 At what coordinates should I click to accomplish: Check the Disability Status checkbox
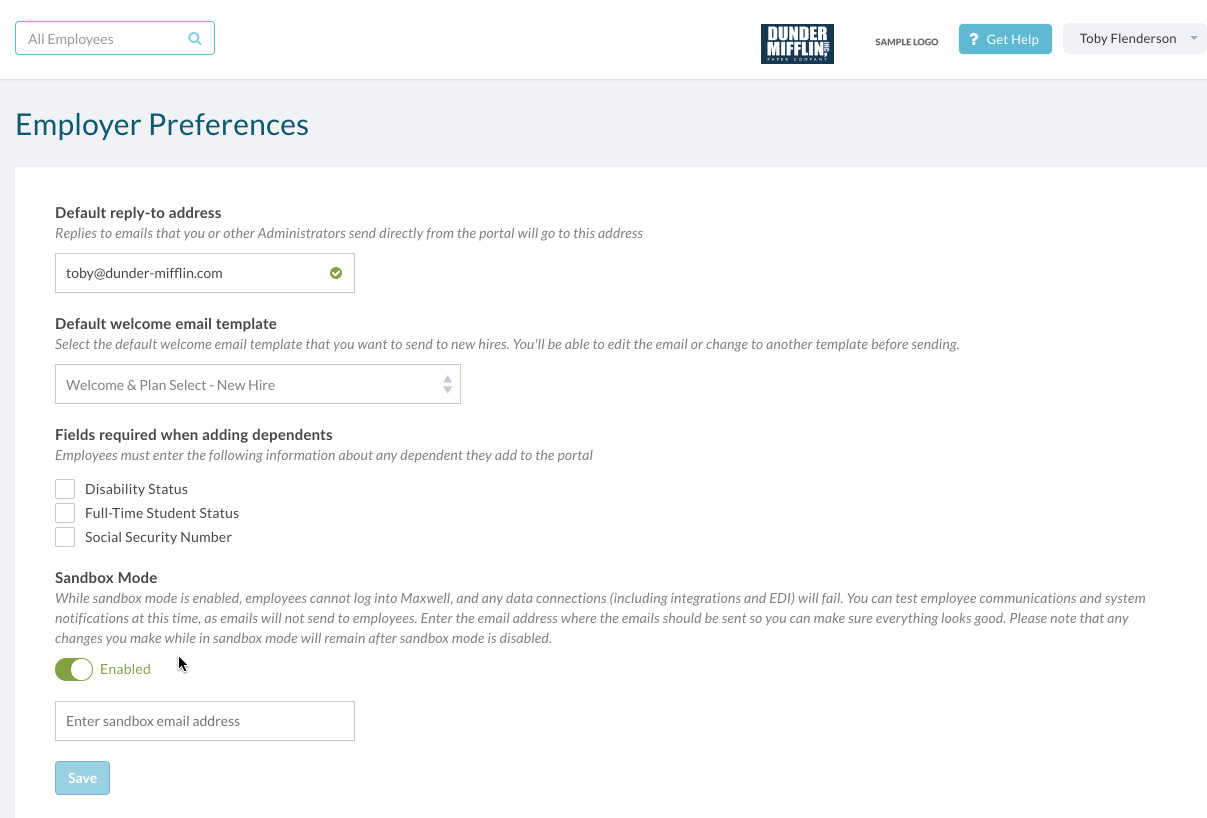(65, 489)
